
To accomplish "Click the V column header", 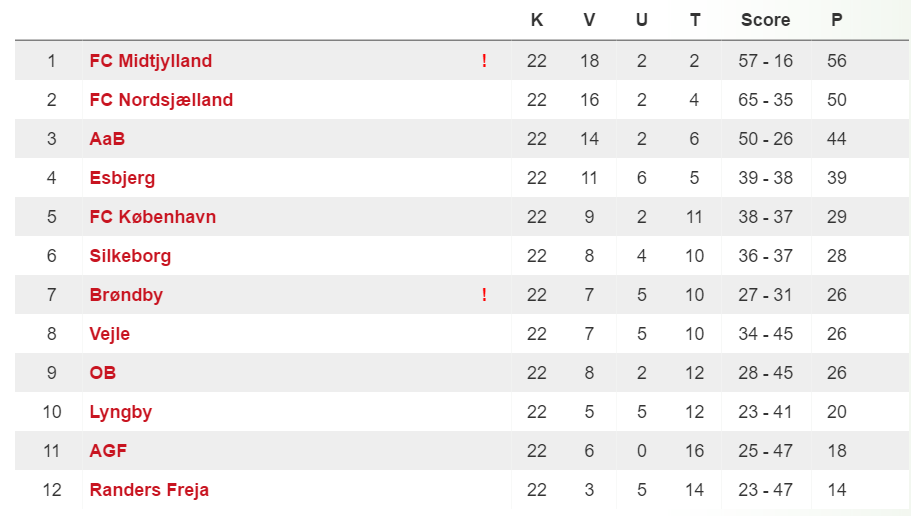I will tap(589, 20).
